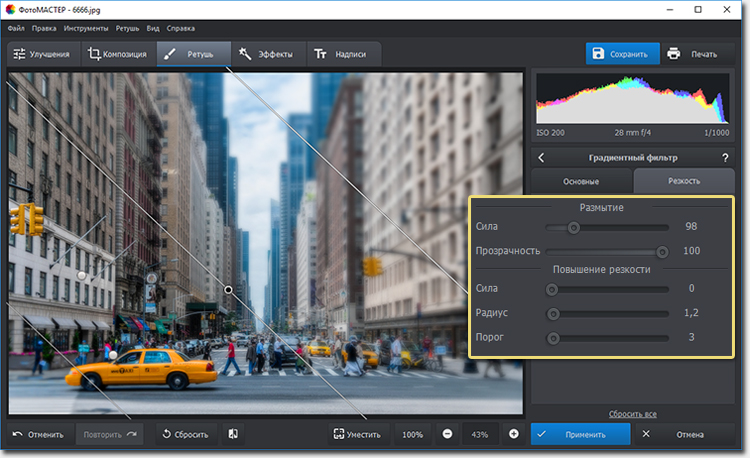The image size is (750, 458).
Task: Open the Файл menu
Action: point(15,29)
